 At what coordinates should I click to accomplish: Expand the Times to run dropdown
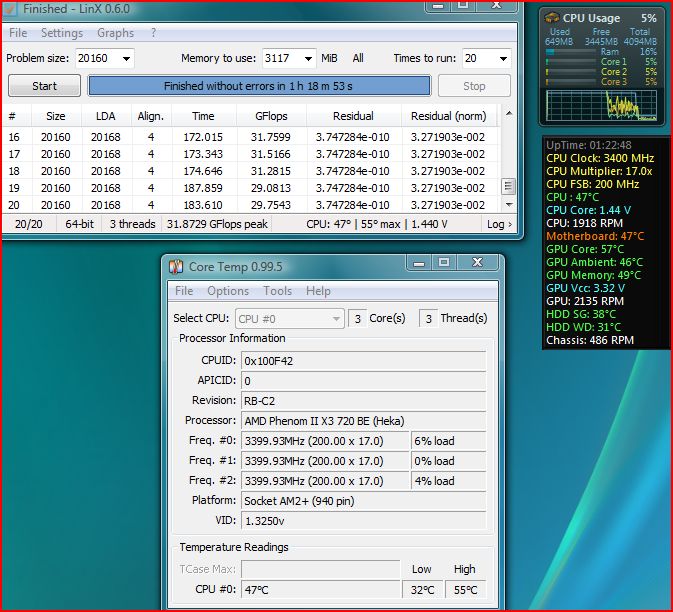click(x=503, y=58)
